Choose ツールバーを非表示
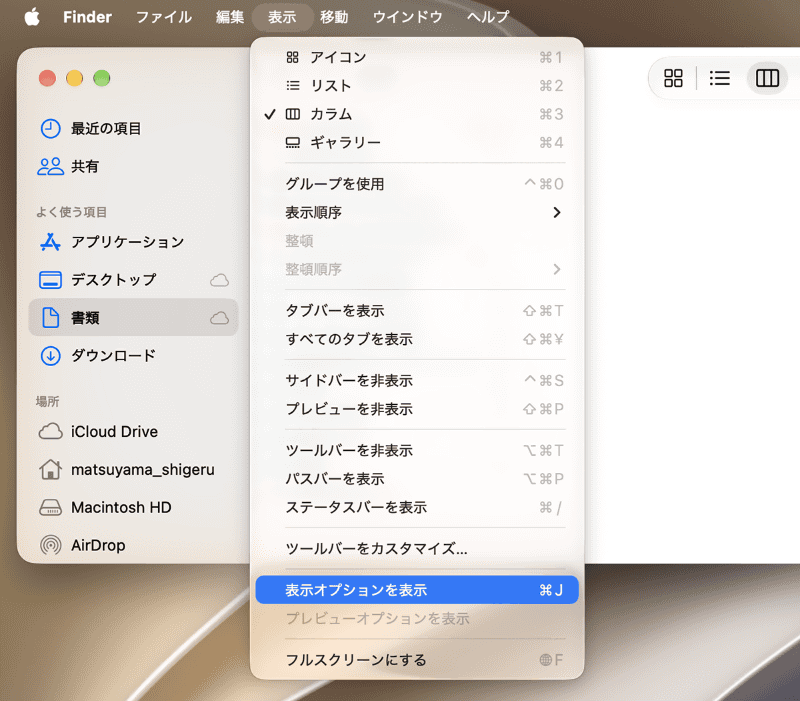 417,450
